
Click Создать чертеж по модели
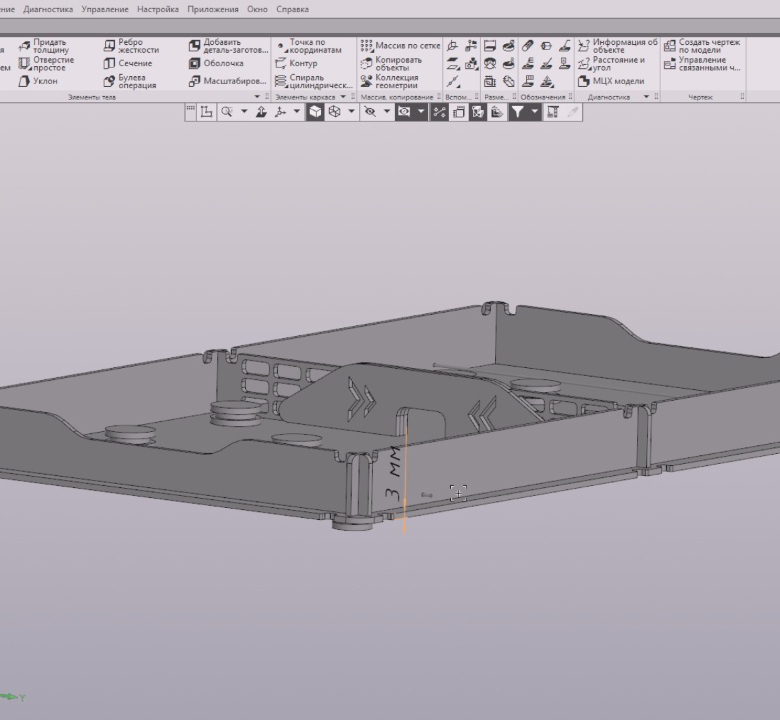(705, 46)
